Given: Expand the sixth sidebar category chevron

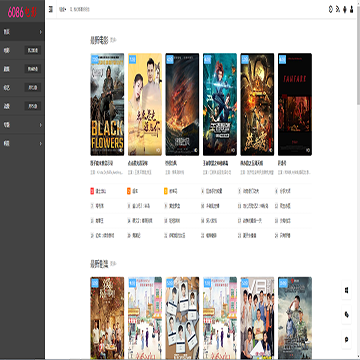Looking at the screenshot, I should point(41,125).
